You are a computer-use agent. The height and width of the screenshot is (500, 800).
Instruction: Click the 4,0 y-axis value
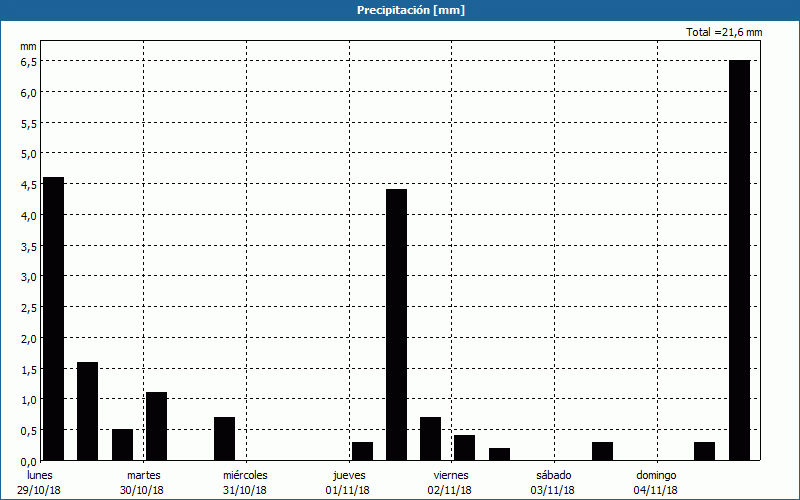[29, 216]
